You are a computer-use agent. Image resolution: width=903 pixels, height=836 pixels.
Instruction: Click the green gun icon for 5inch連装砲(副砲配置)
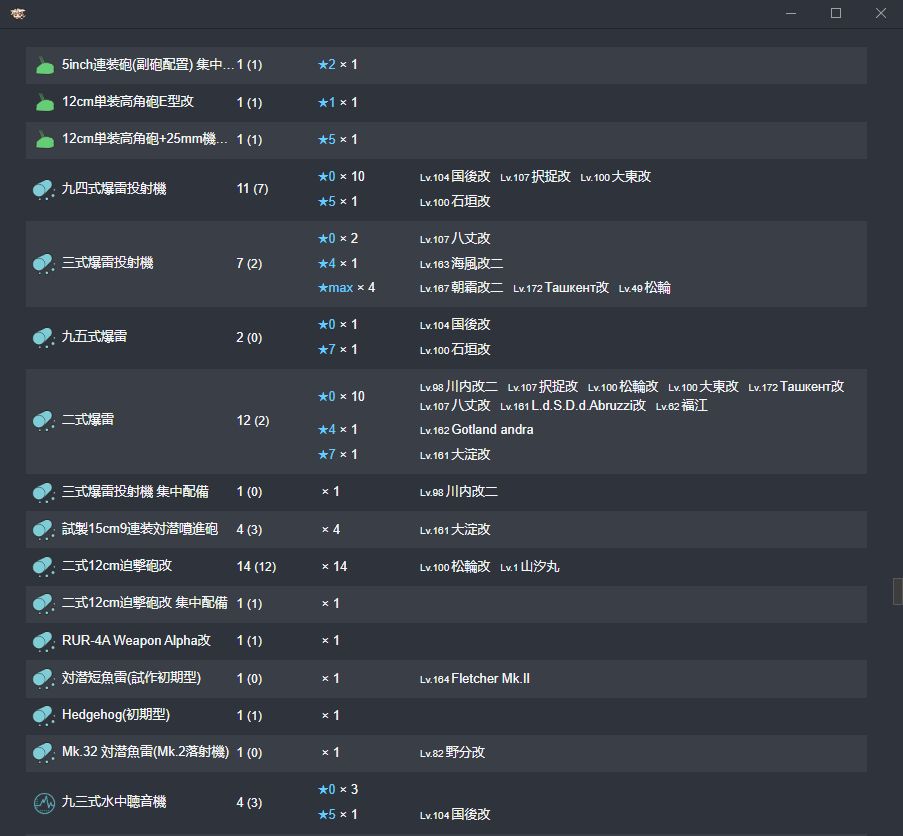pos(44,66)
